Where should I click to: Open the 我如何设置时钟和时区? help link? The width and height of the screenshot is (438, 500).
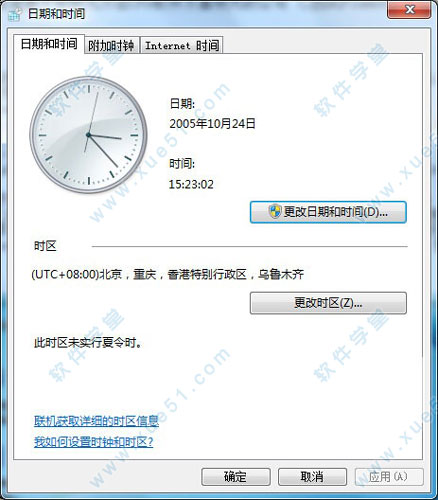point(94,442)
